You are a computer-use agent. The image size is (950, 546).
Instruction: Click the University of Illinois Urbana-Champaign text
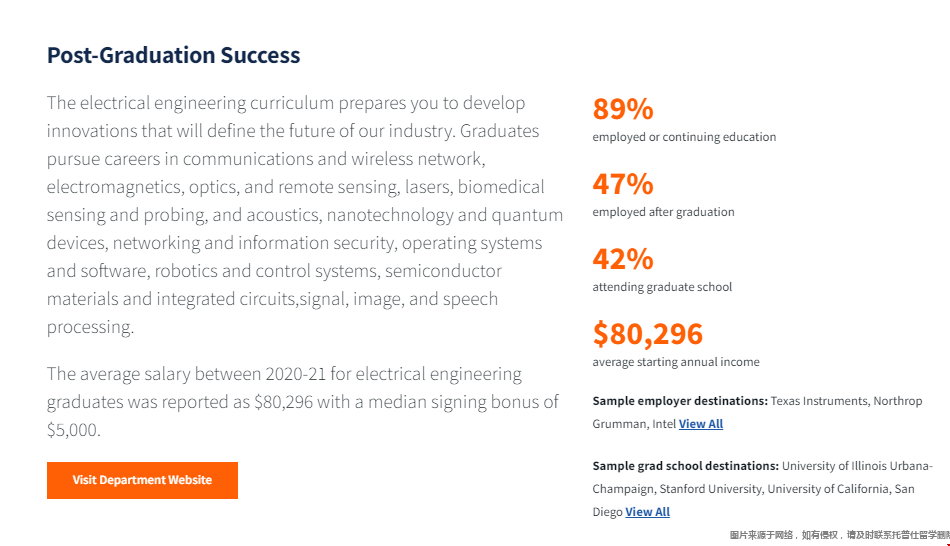tap(763, 478)
